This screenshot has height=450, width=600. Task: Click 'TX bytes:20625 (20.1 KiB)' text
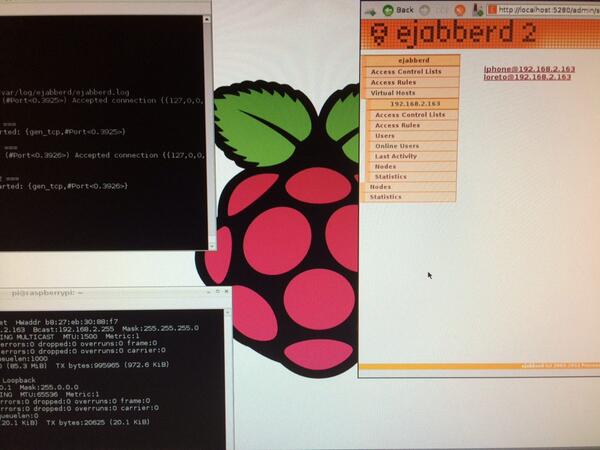pyautogui.click(x=98, y=423)
